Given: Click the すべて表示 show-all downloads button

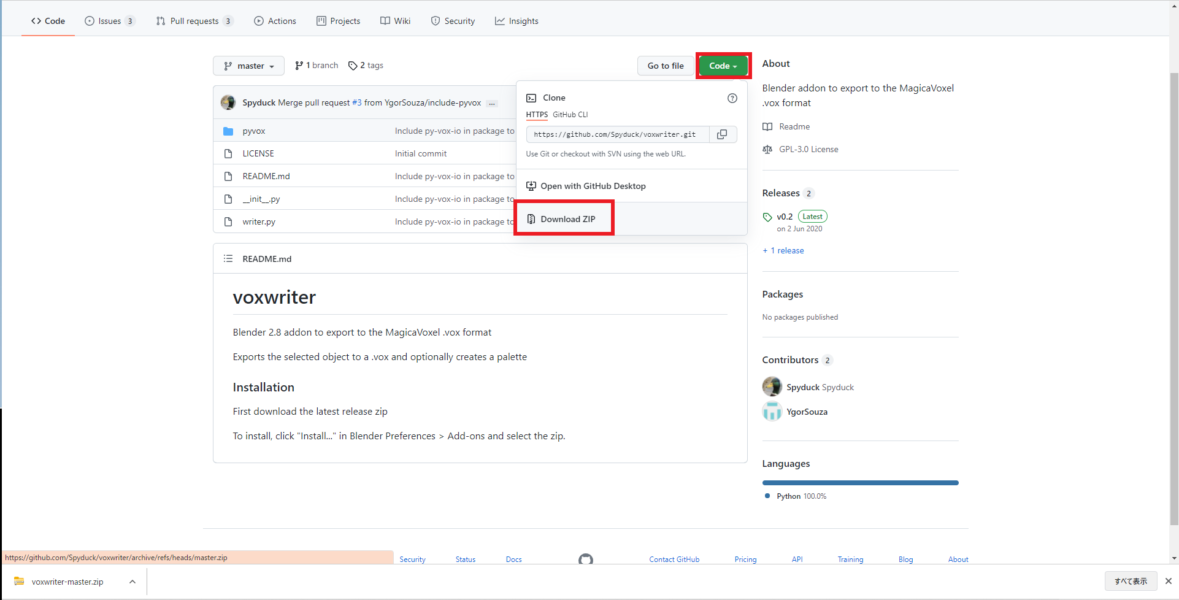Looking at the screenshot, I should click(x=1131, y=581).
